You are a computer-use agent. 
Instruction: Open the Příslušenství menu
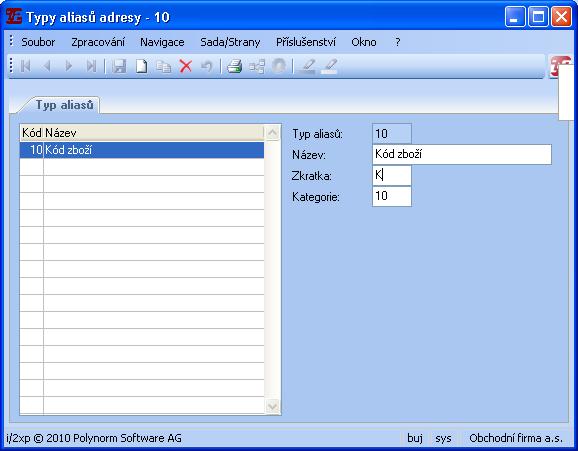click(306, 42)
